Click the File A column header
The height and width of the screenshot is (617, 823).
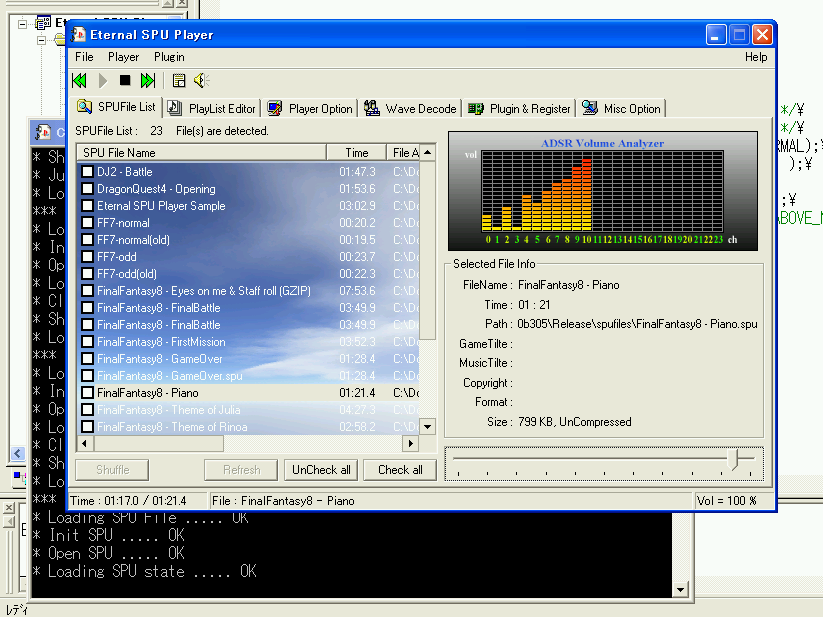pyautogui.click(x=403, y=153)
